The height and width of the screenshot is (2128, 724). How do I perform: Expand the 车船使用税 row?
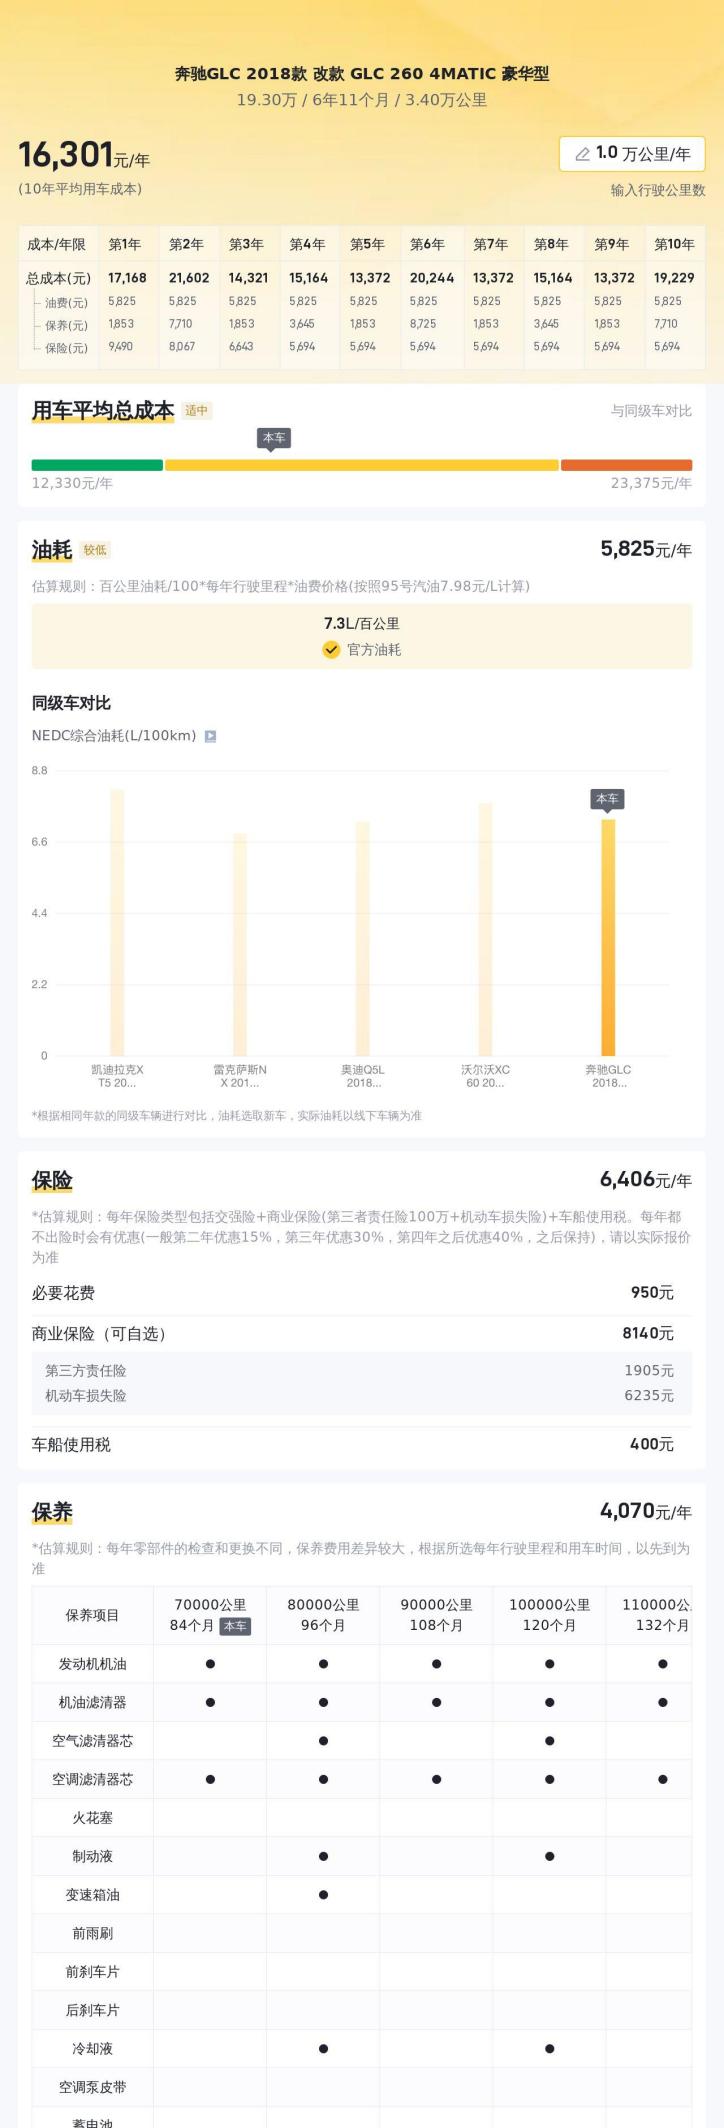pyautogui.click(x=360, y=1444)
